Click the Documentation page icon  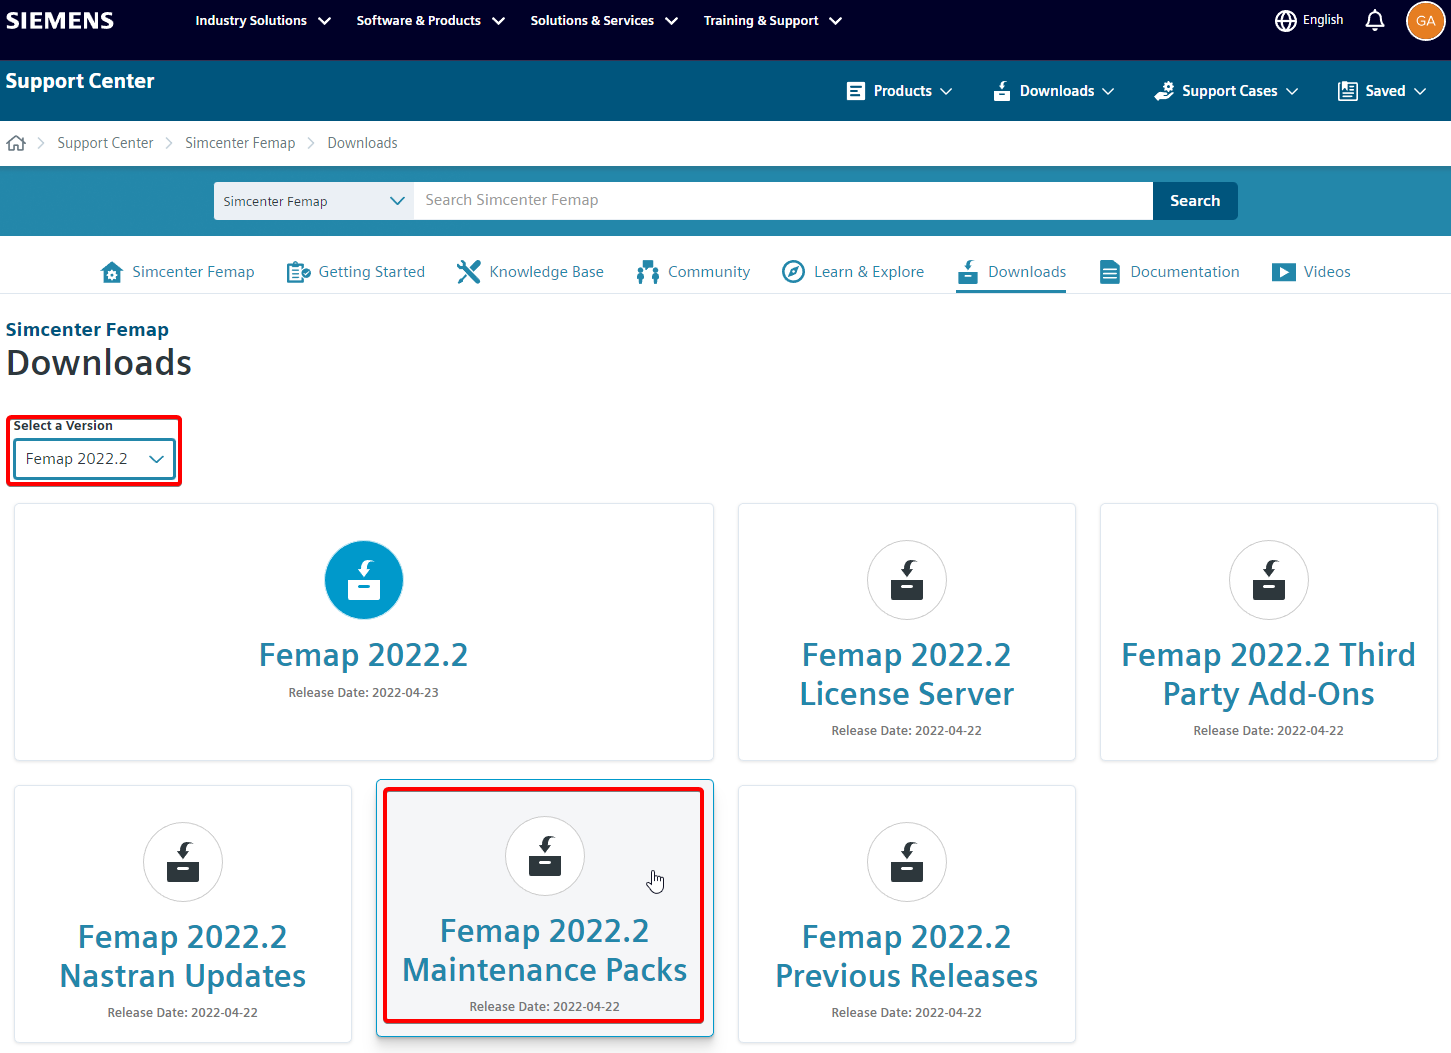point(1110,272)
